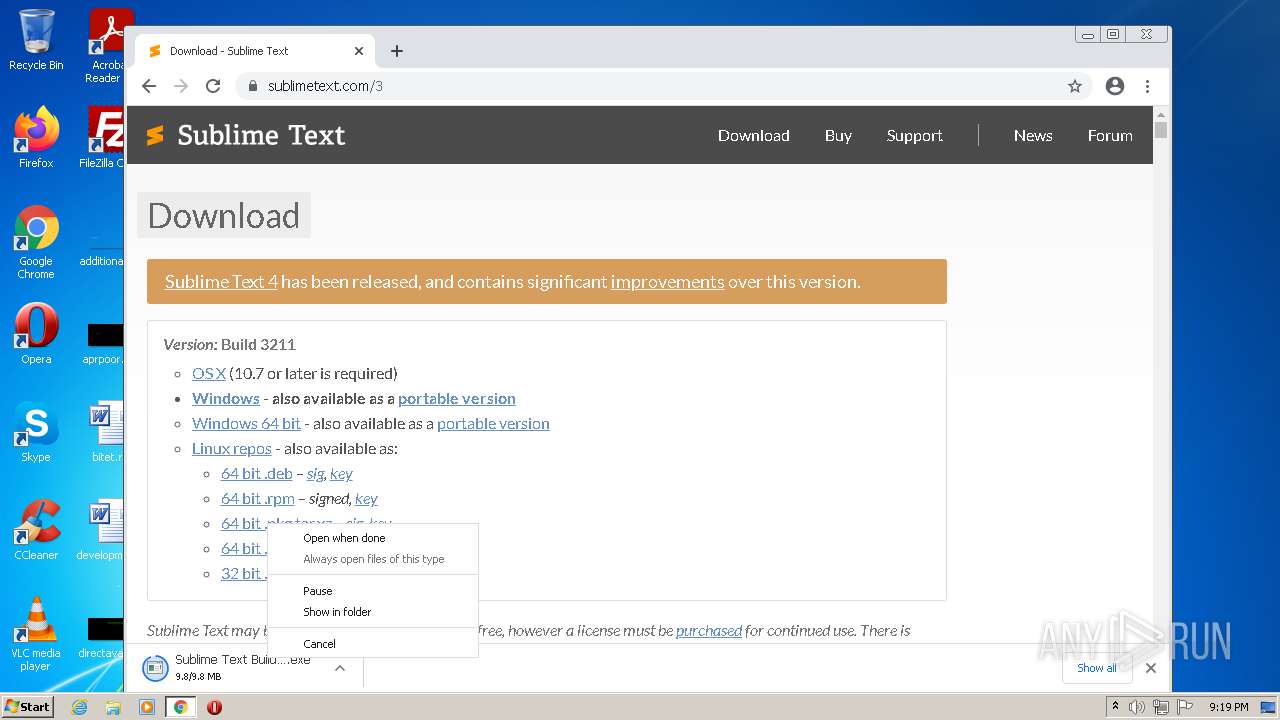Image resolution: width=1280 pixels, height=720 pixels.
Task: Click the Sublime Text 4 link
Action: (x=221, y=282)
